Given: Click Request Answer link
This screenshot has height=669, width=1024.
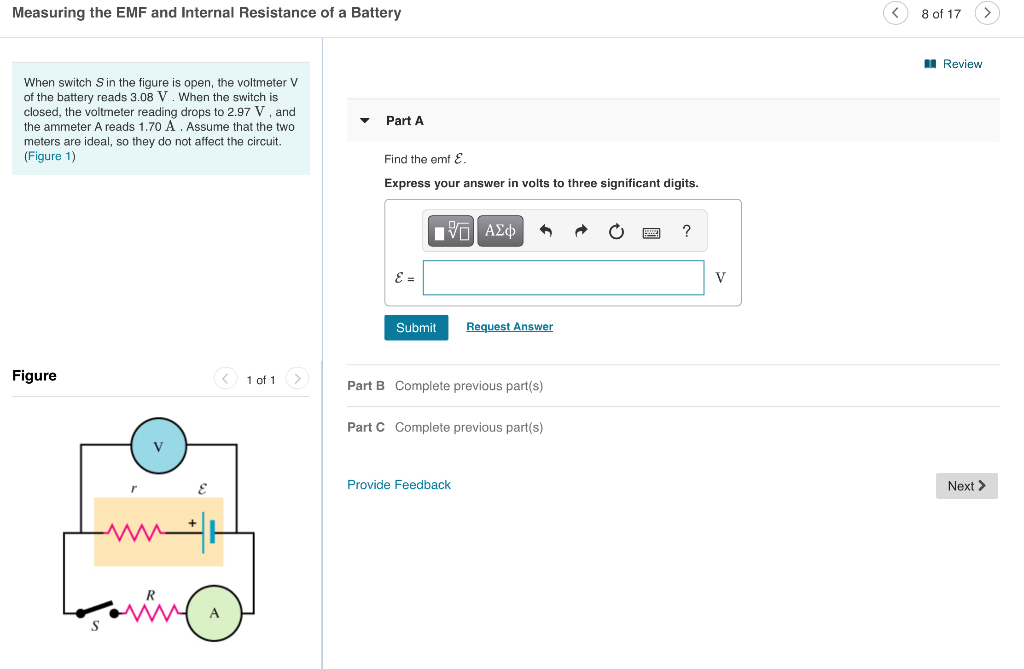Looking at the screenshot, I should [509, 326].
